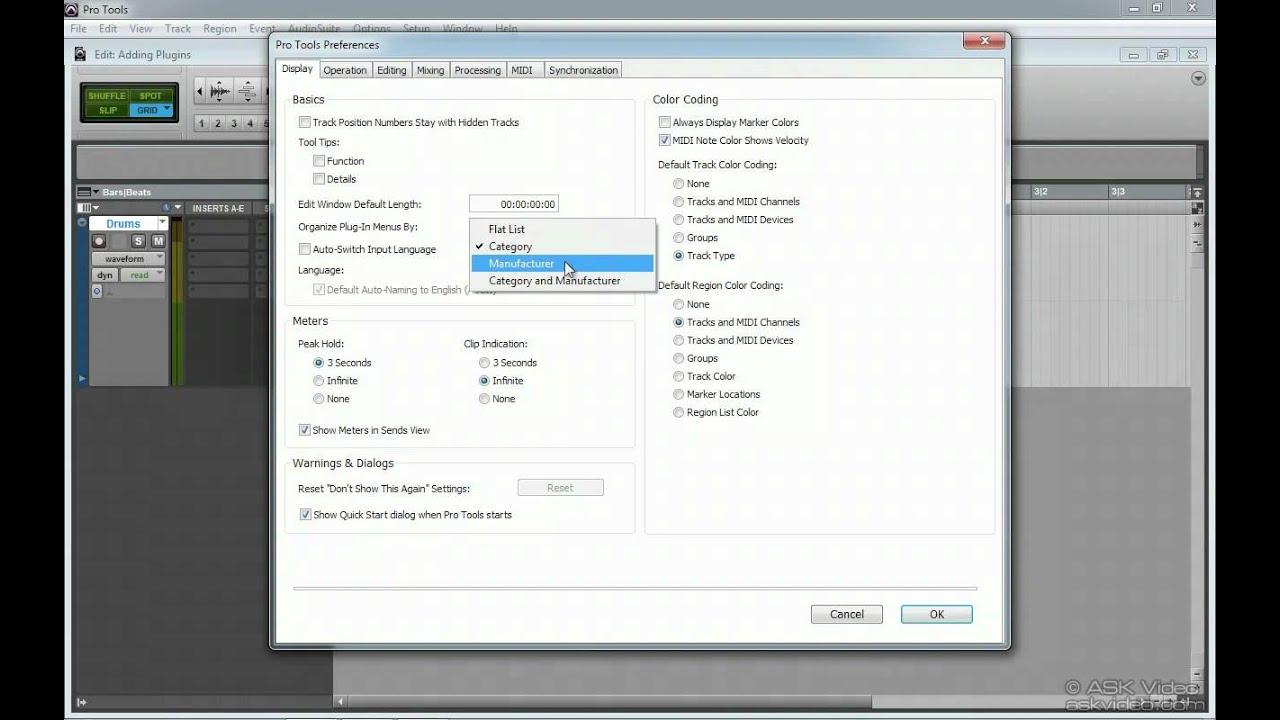Screen dimensions: 1280x720
Task: Choose Flat List in plug-in menu dropdown
Action: [x=562, y=229]
